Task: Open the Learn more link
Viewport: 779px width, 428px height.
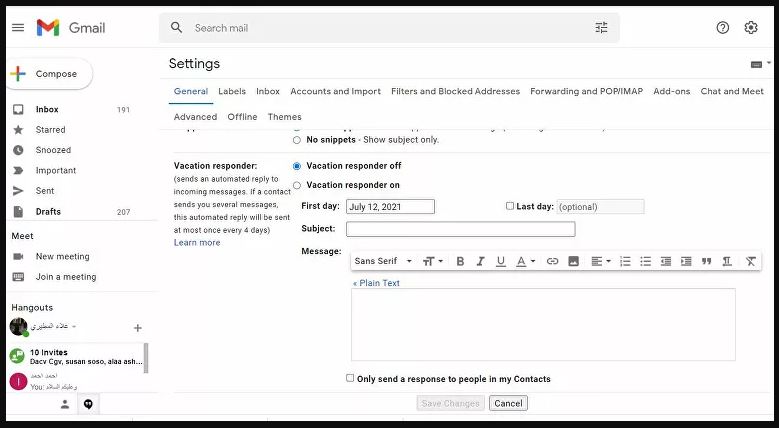Action: point(197,243)
